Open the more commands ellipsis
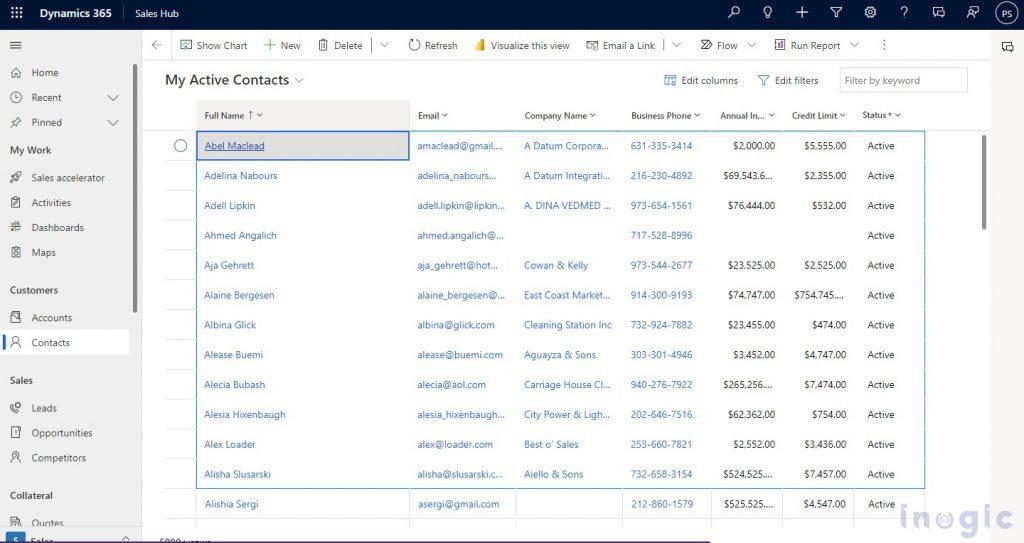The image size is (1024, 543). (x=884, y=45)
